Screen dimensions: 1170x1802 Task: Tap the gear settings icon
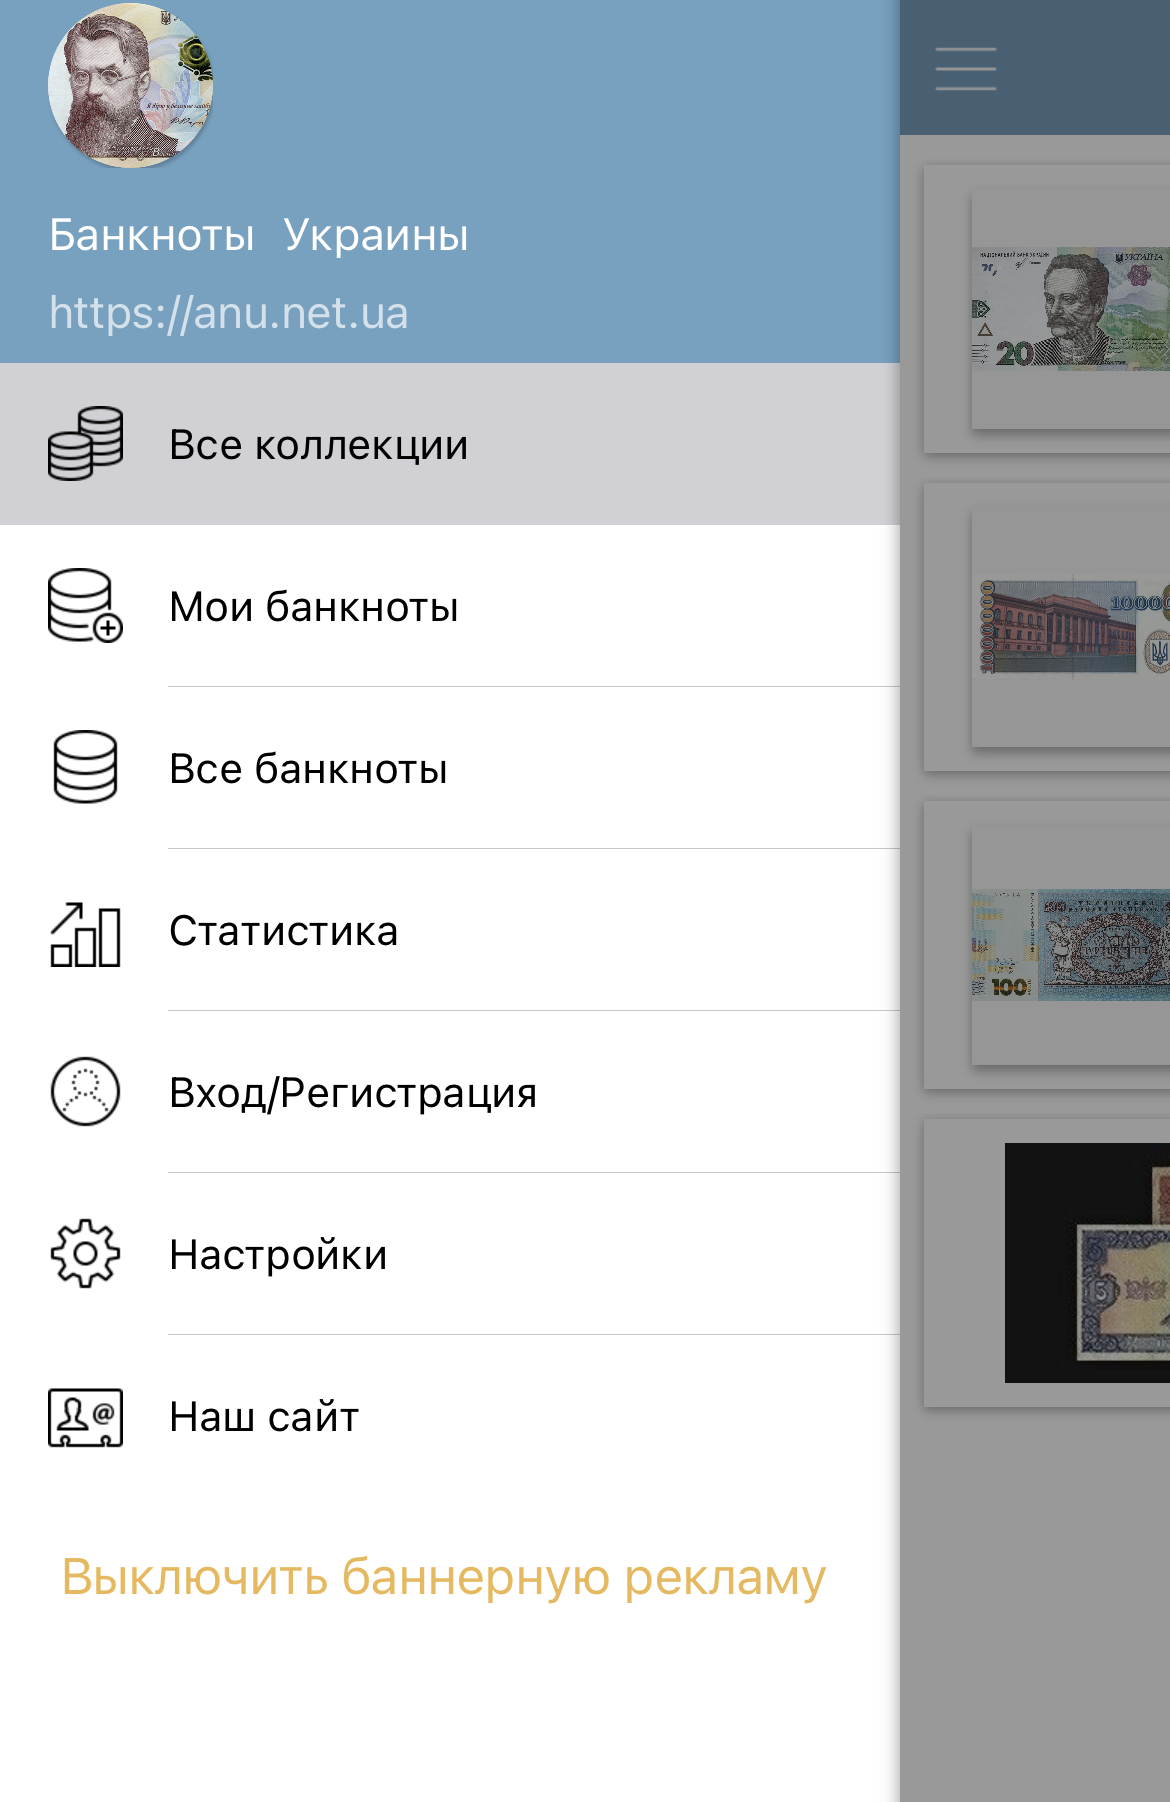[85, 1254]
